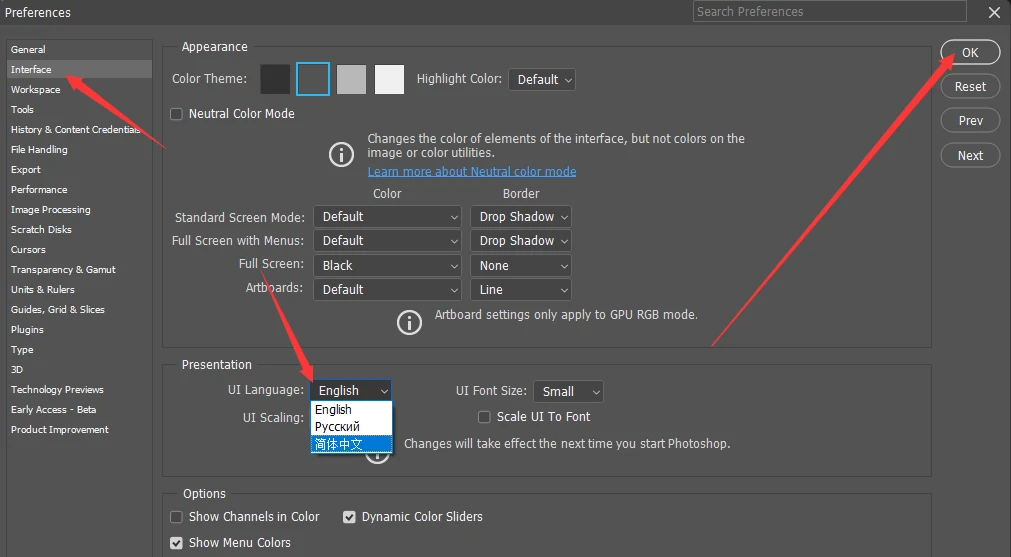Close the Preferences dialog with X

(994, 12)
